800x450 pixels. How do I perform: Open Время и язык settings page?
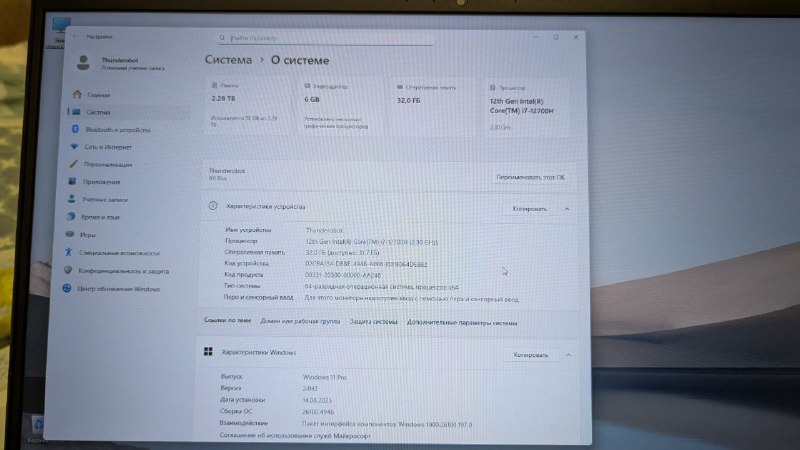[101, 217]
